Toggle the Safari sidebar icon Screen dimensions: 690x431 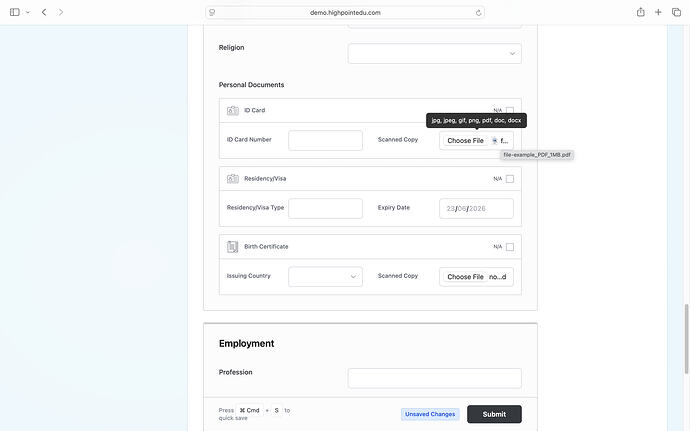15,12
